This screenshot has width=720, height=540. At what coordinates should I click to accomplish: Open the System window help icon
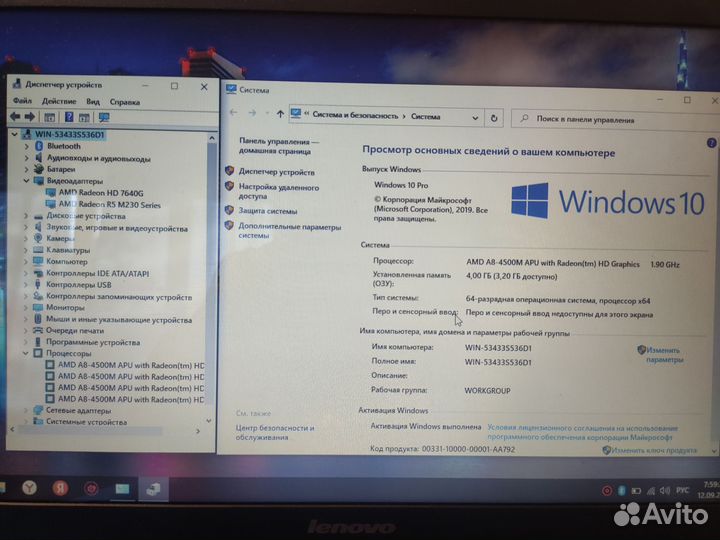711,143
